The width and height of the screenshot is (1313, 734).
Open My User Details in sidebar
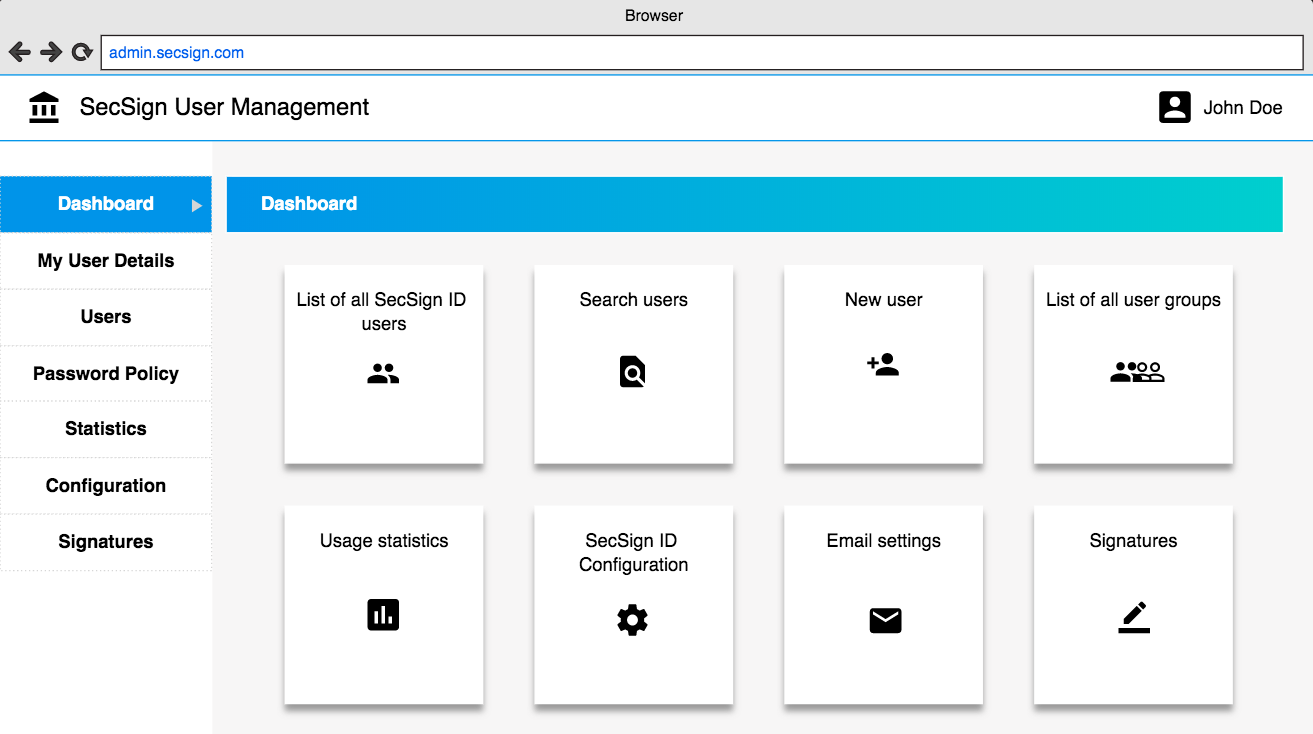[106, 261]
